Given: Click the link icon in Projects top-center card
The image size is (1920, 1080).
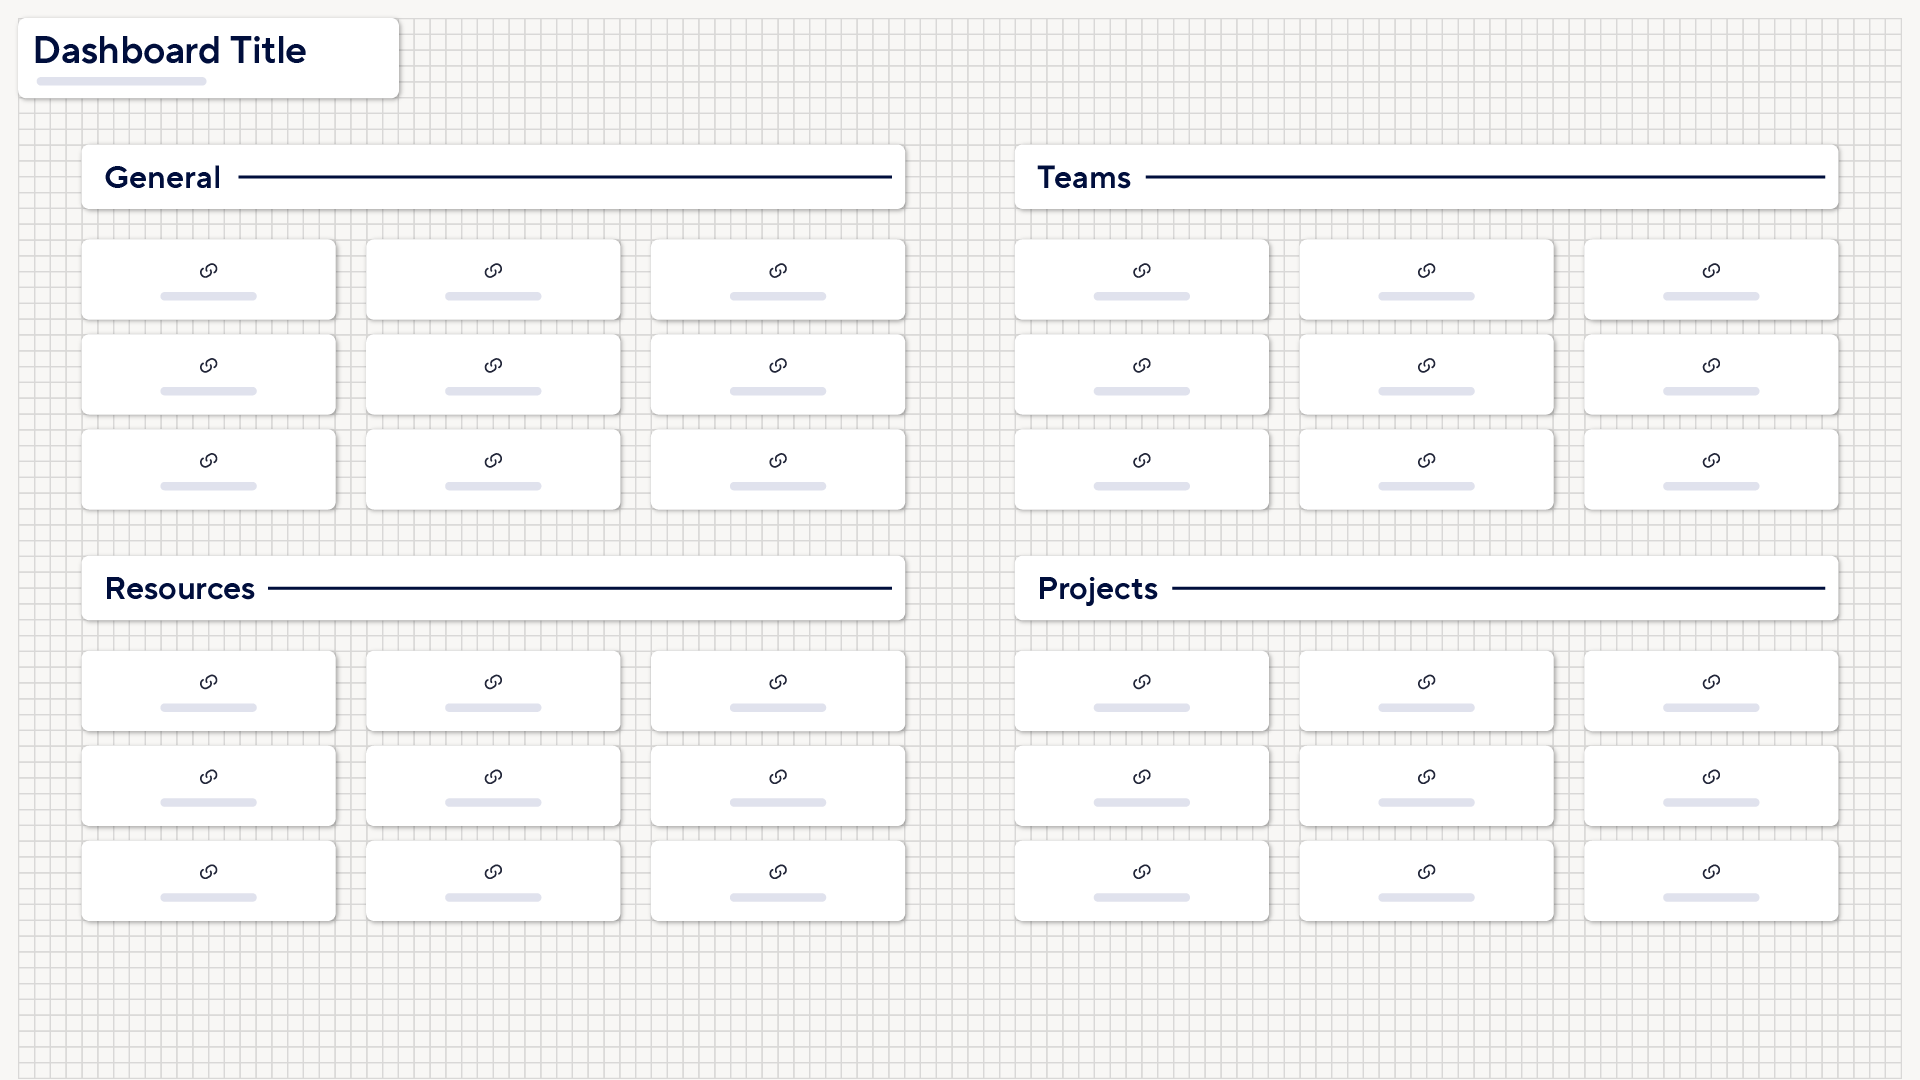Looking at the screenshot, I should (1425, 682).
